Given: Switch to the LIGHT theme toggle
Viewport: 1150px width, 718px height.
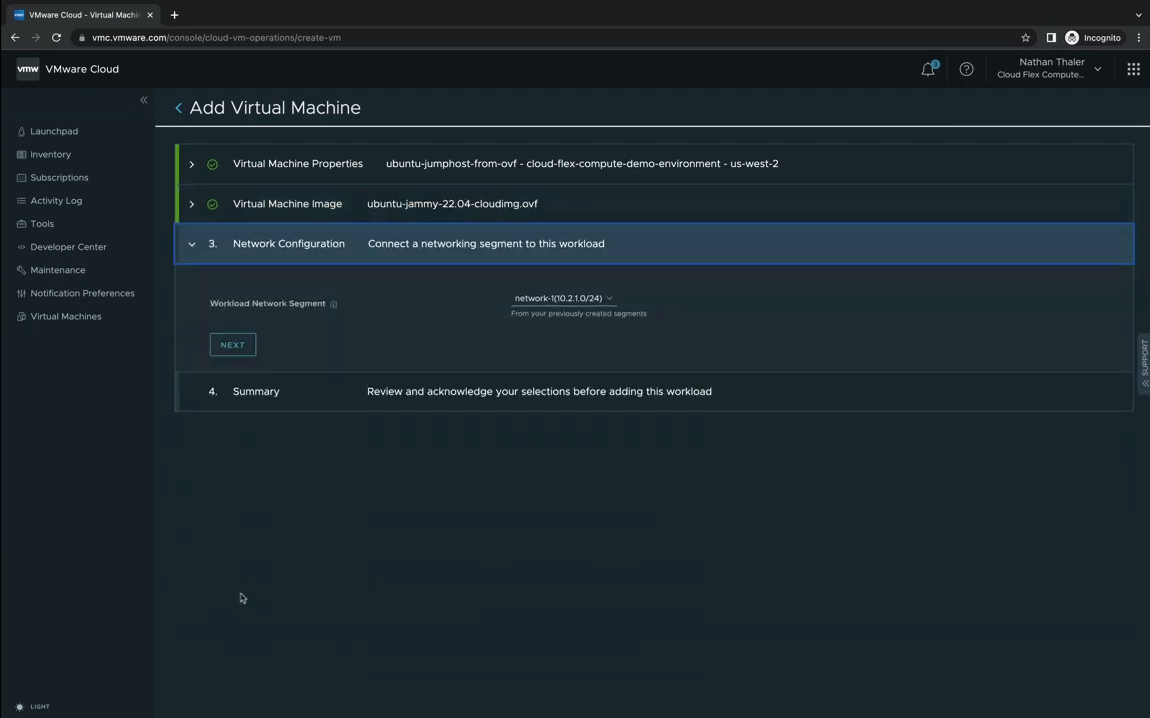Looking at the screenshot, I should pos(32,707).
